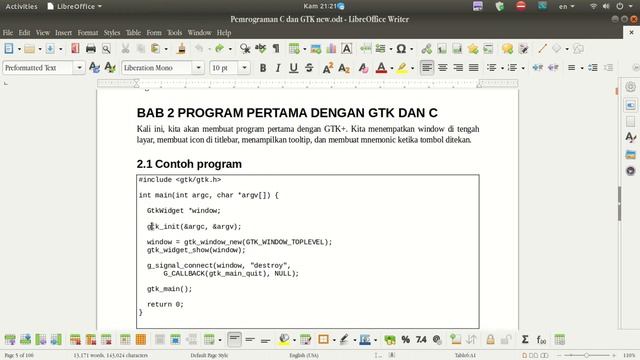Click the New document icon
Image resolution: width=640 pixels, height=360 pixels.
coord(9,49)
